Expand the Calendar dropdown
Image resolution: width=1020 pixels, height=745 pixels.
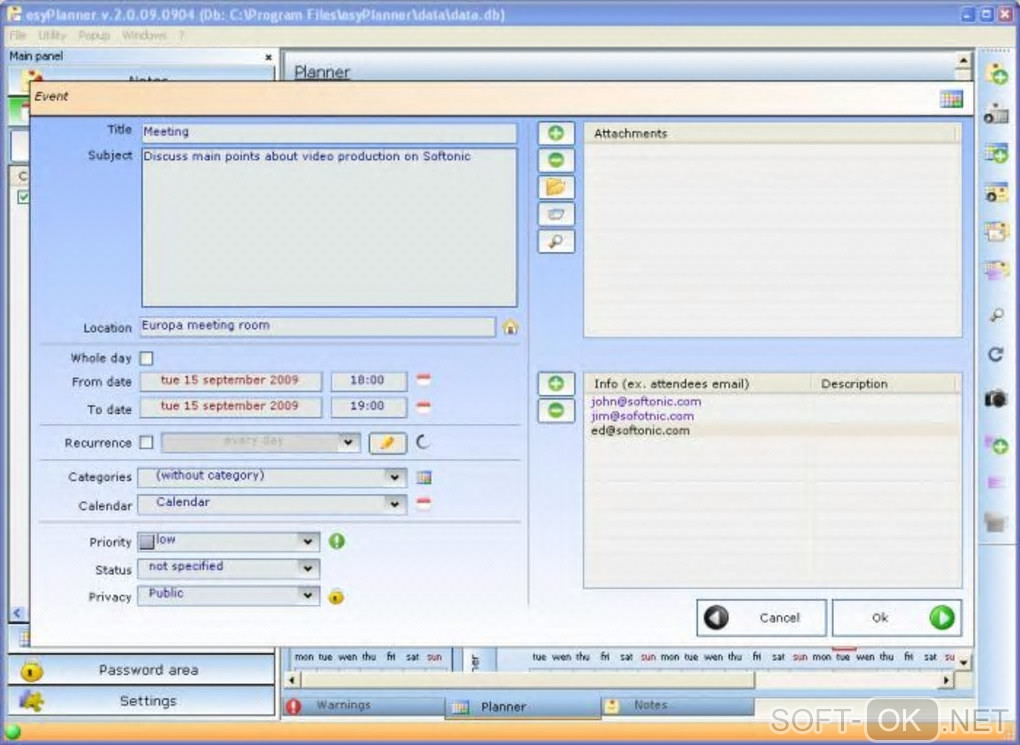tap(394, 504)
